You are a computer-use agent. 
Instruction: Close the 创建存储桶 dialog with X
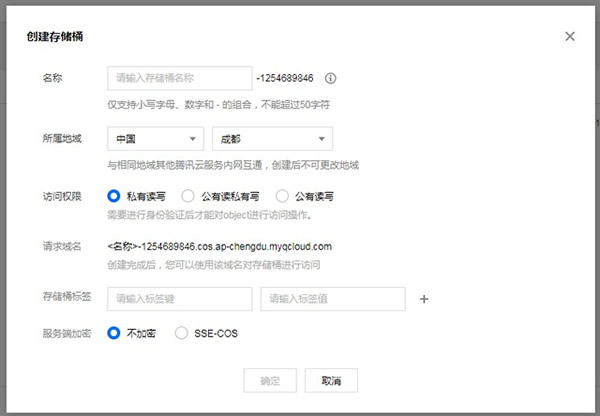pos(570,36)
